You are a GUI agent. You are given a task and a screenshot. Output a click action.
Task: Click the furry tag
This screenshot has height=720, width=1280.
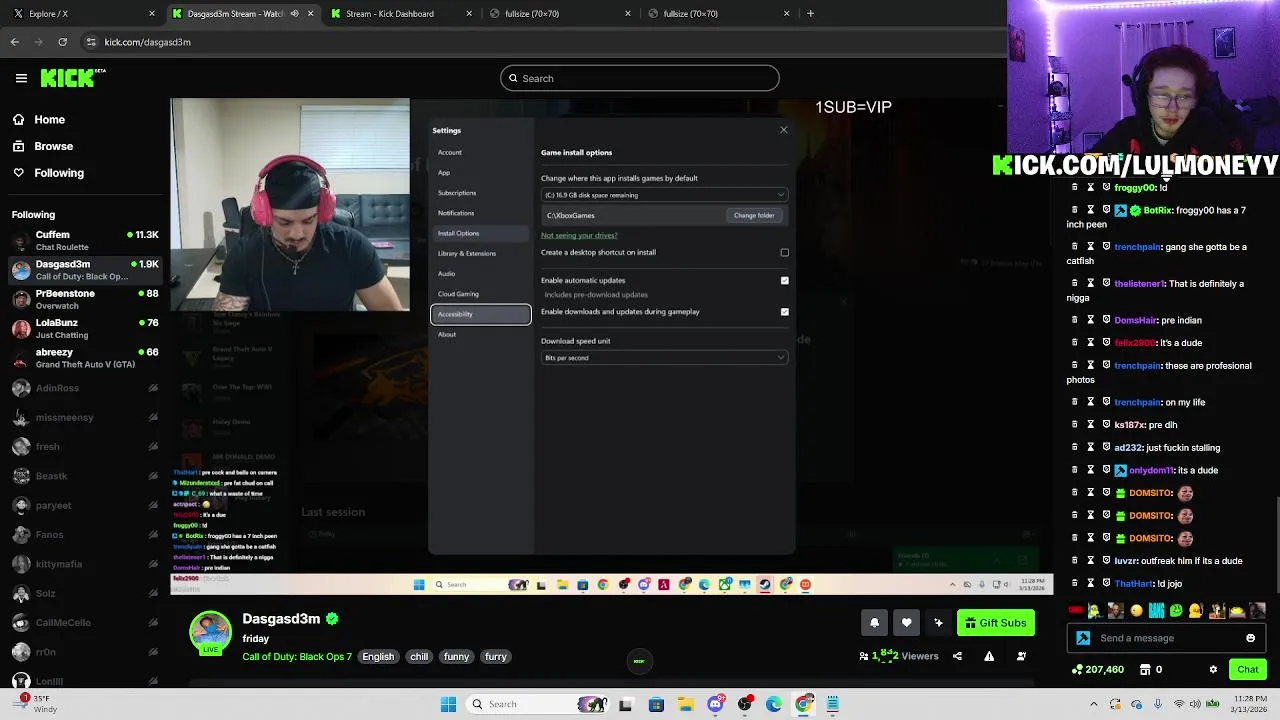496,657
